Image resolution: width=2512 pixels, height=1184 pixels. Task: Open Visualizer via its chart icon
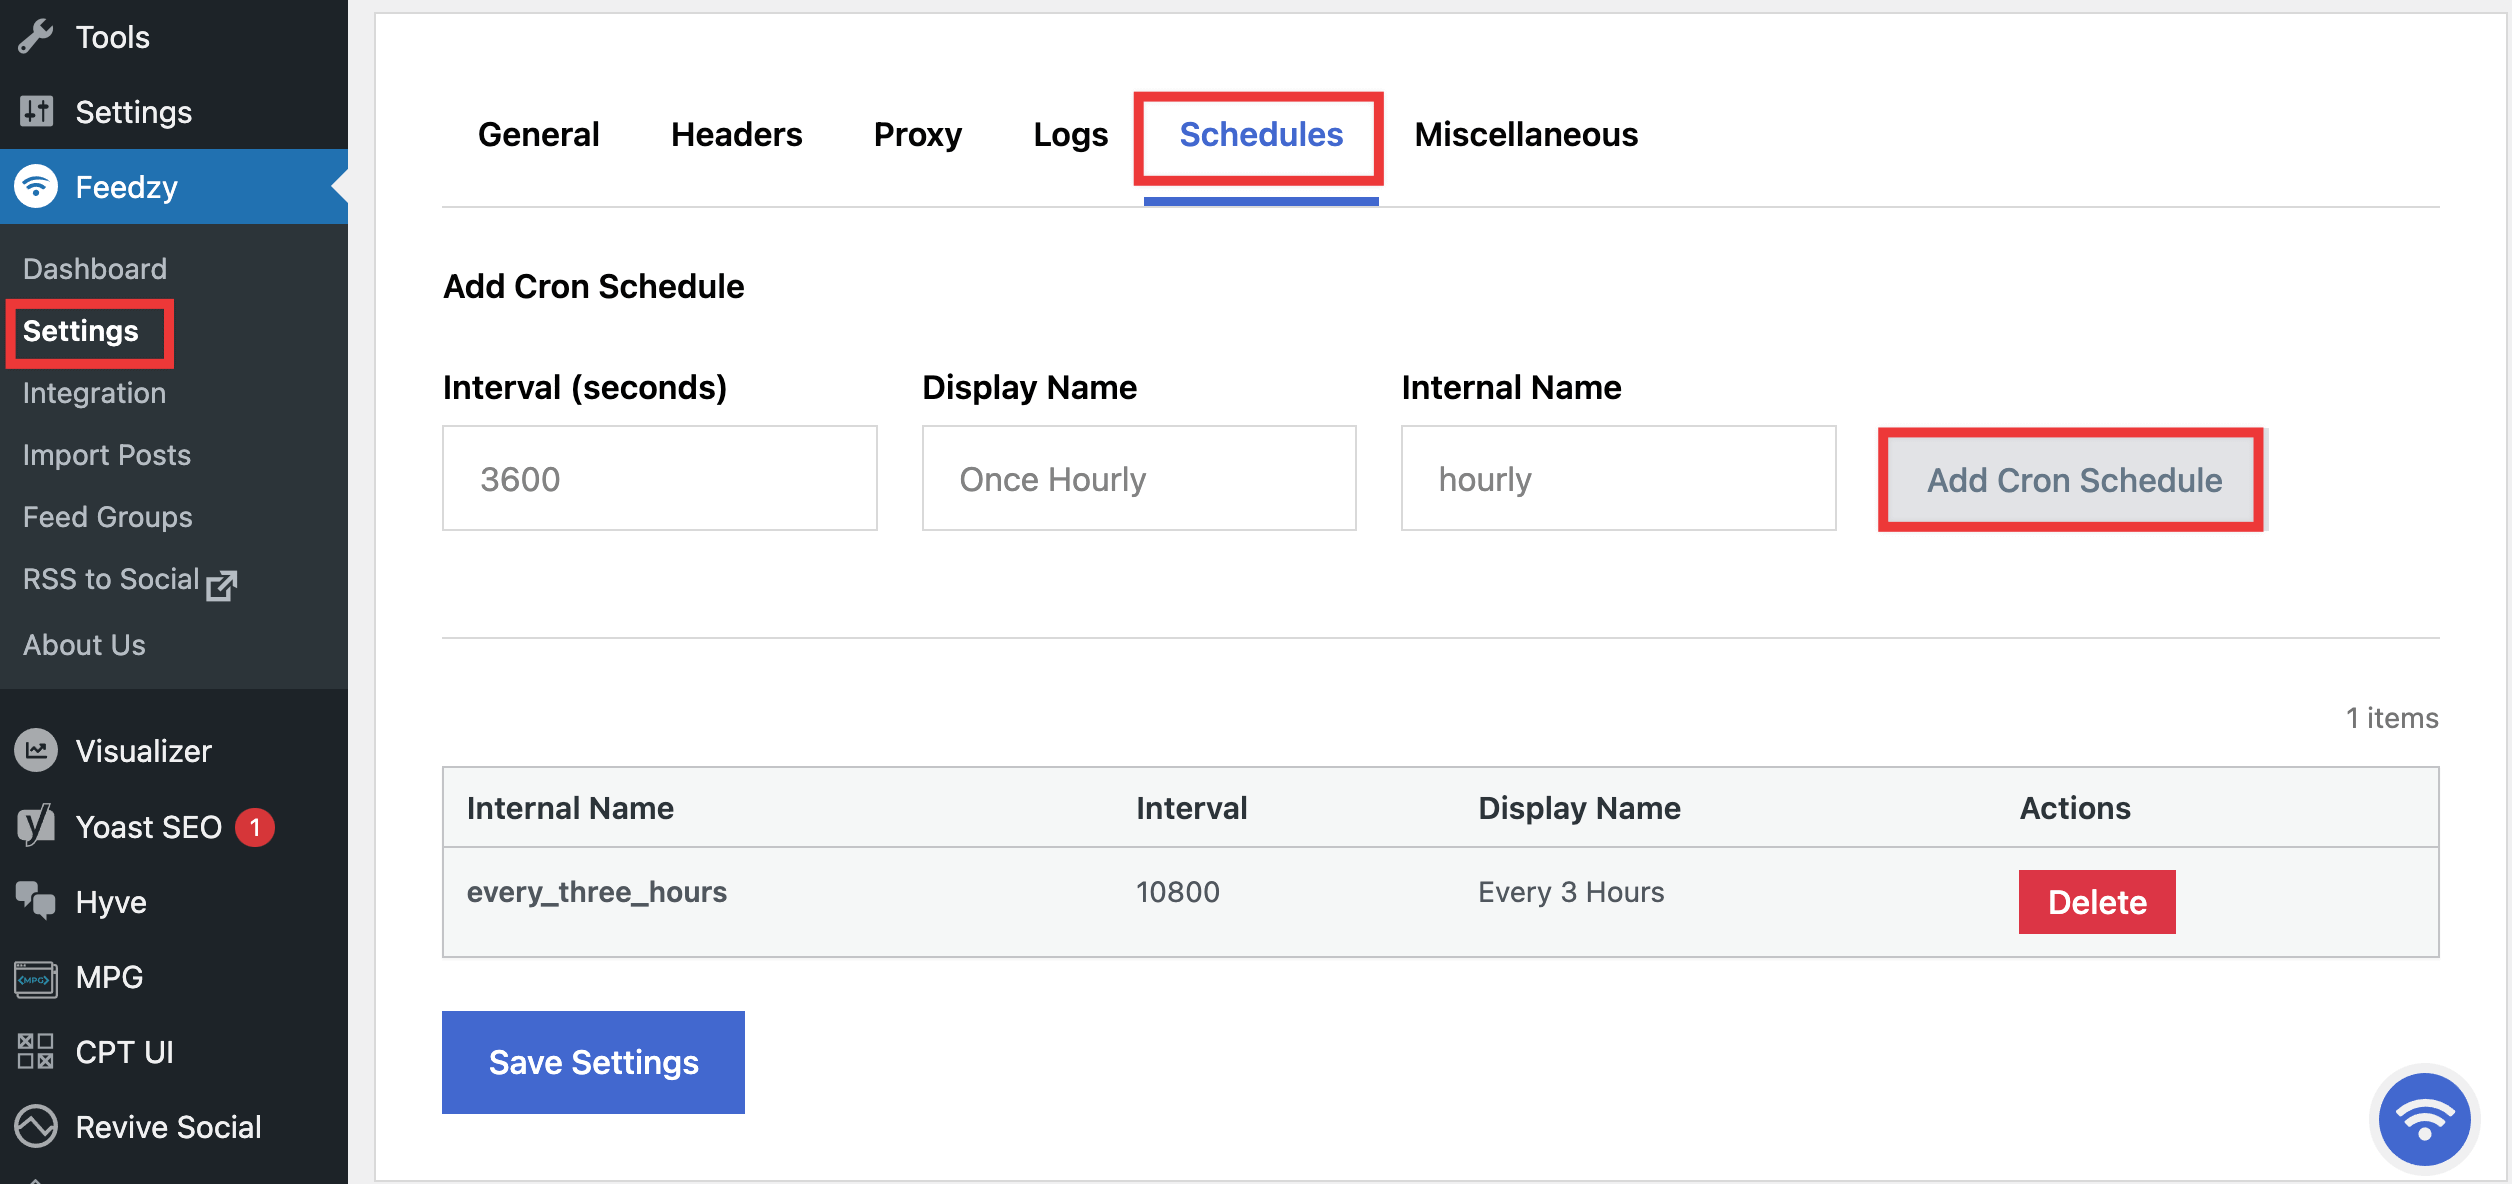point(36,750)
